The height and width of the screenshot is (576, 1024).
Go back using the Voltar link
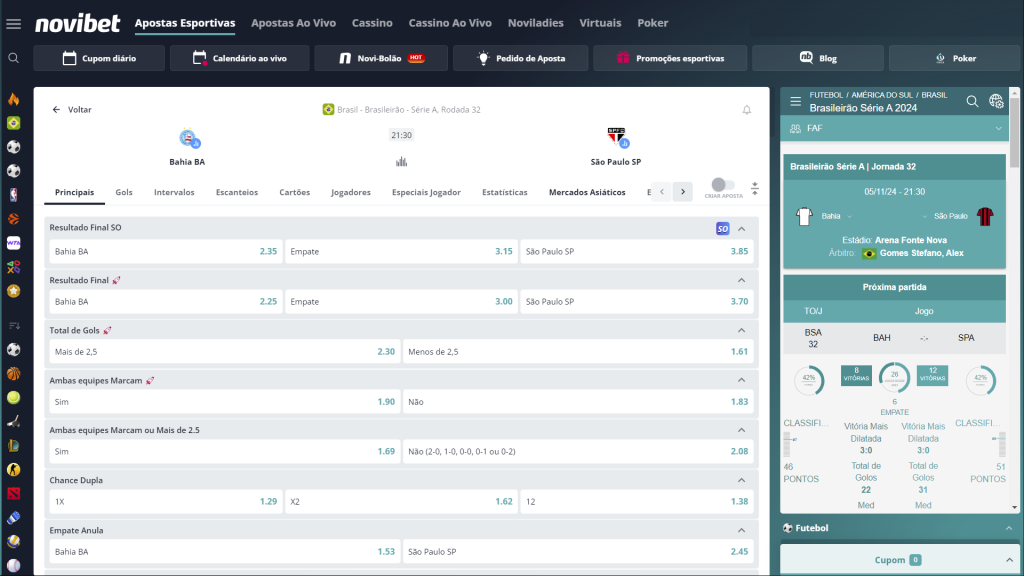coord(71,110)
